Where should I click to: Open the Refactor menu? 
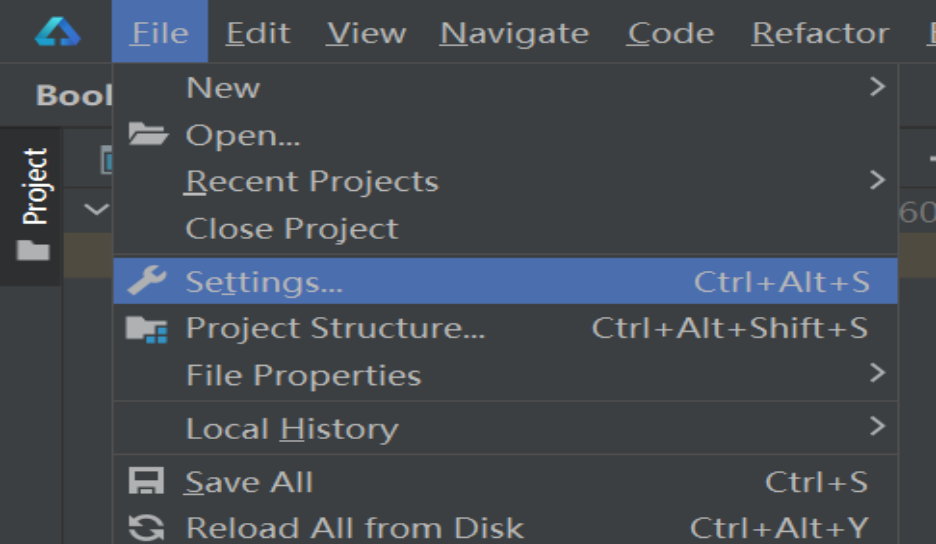click(820, 33)
